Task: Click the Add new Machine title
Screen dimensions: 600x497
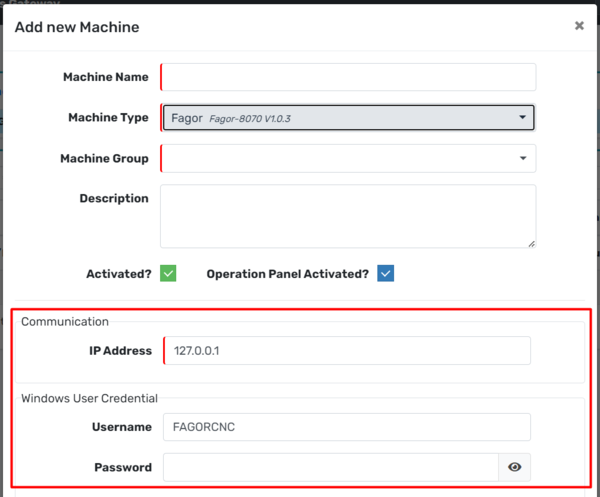Action: [77, 27]
